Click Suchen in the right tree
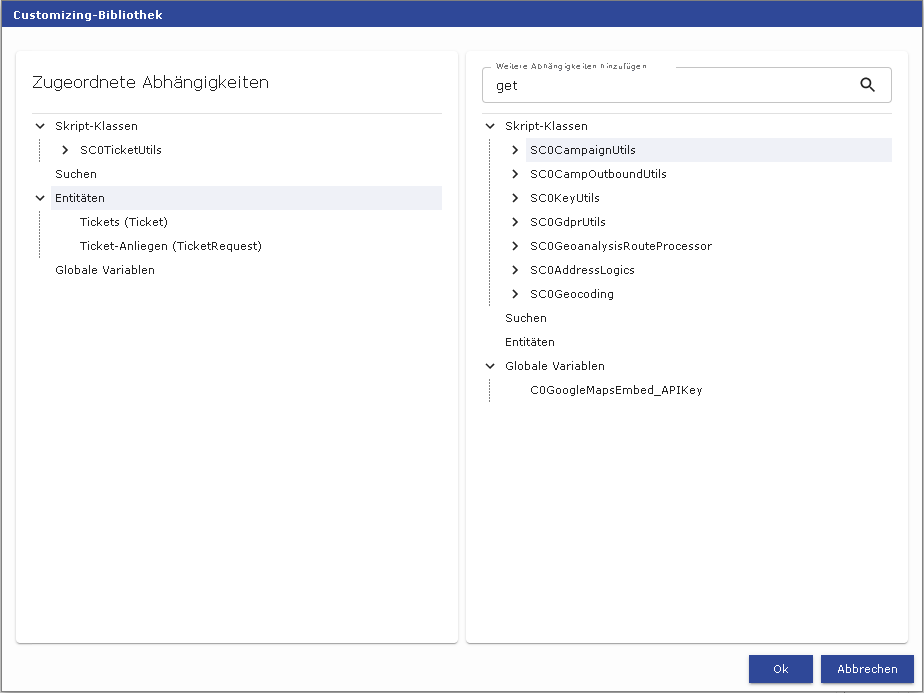924x693 pixels. point(526,318)
